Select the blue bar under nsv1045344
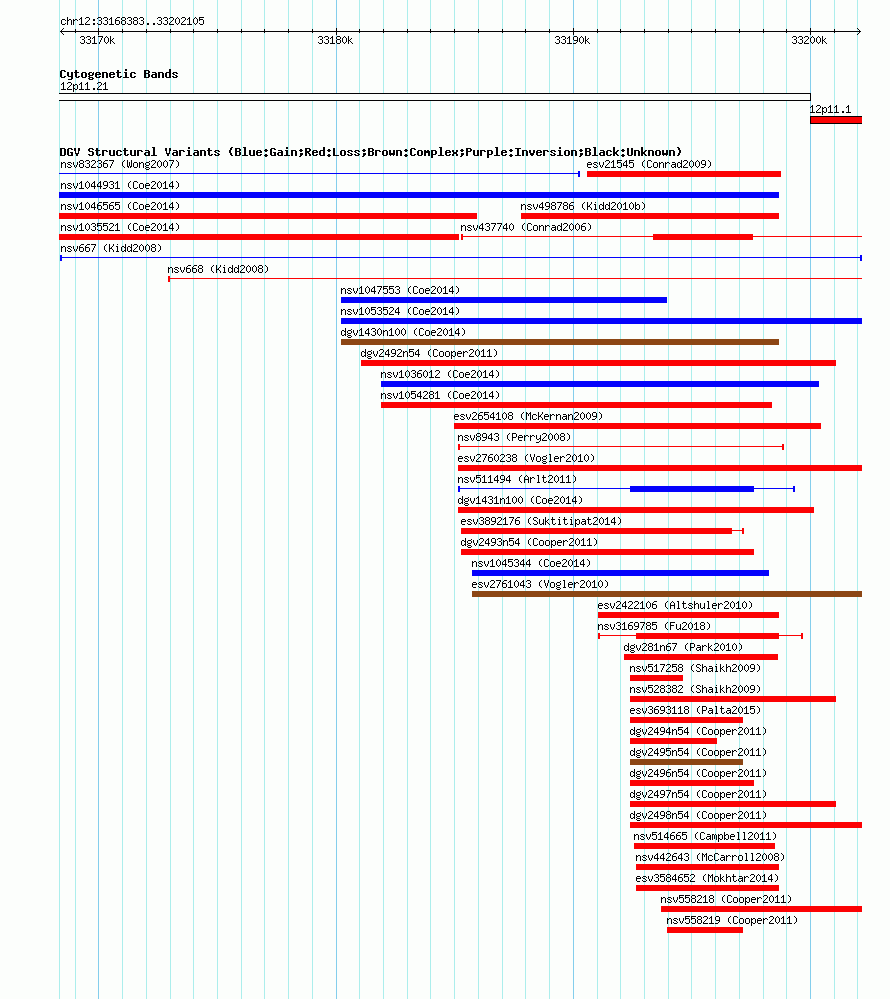This screenshot has height=999, width=890. pyautogui.click(x=621, y=573)
